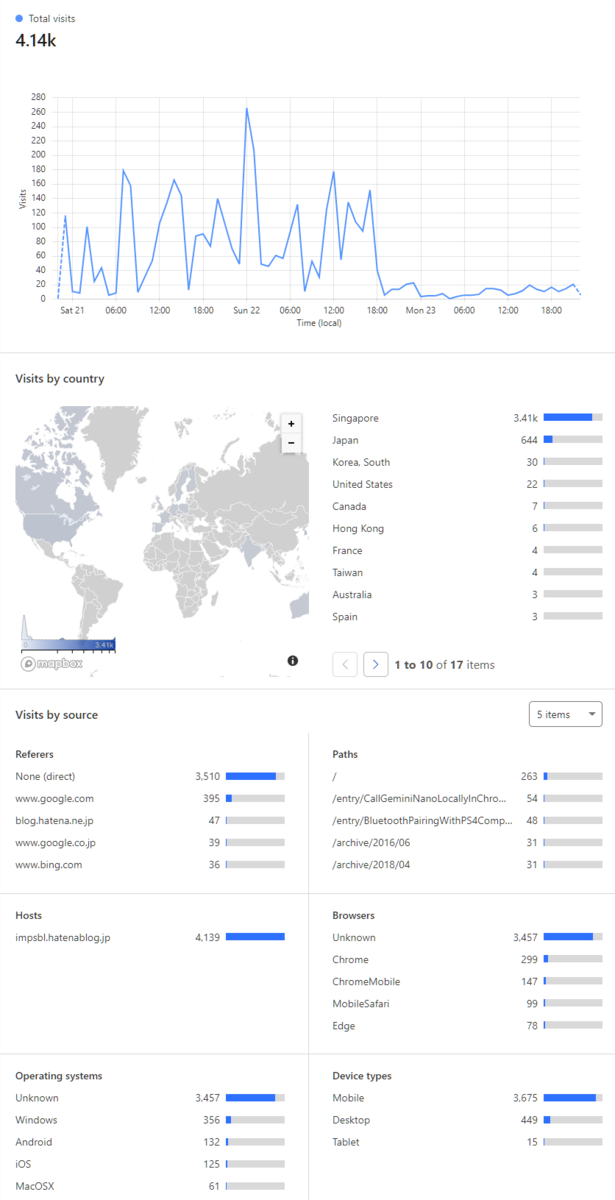Toggle the Total visits legend dot

click(20, 19)
